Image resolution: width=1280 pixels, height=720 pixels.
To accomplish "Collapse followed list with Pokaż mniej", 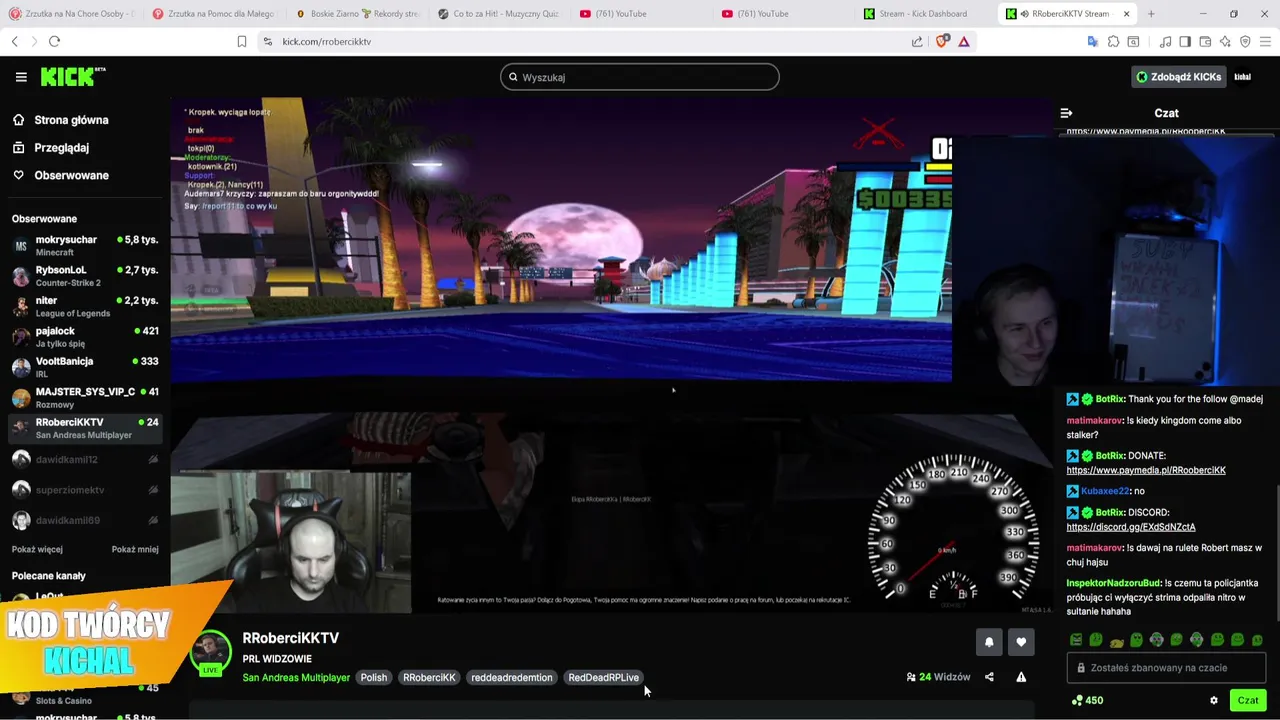I will (135, 549).
